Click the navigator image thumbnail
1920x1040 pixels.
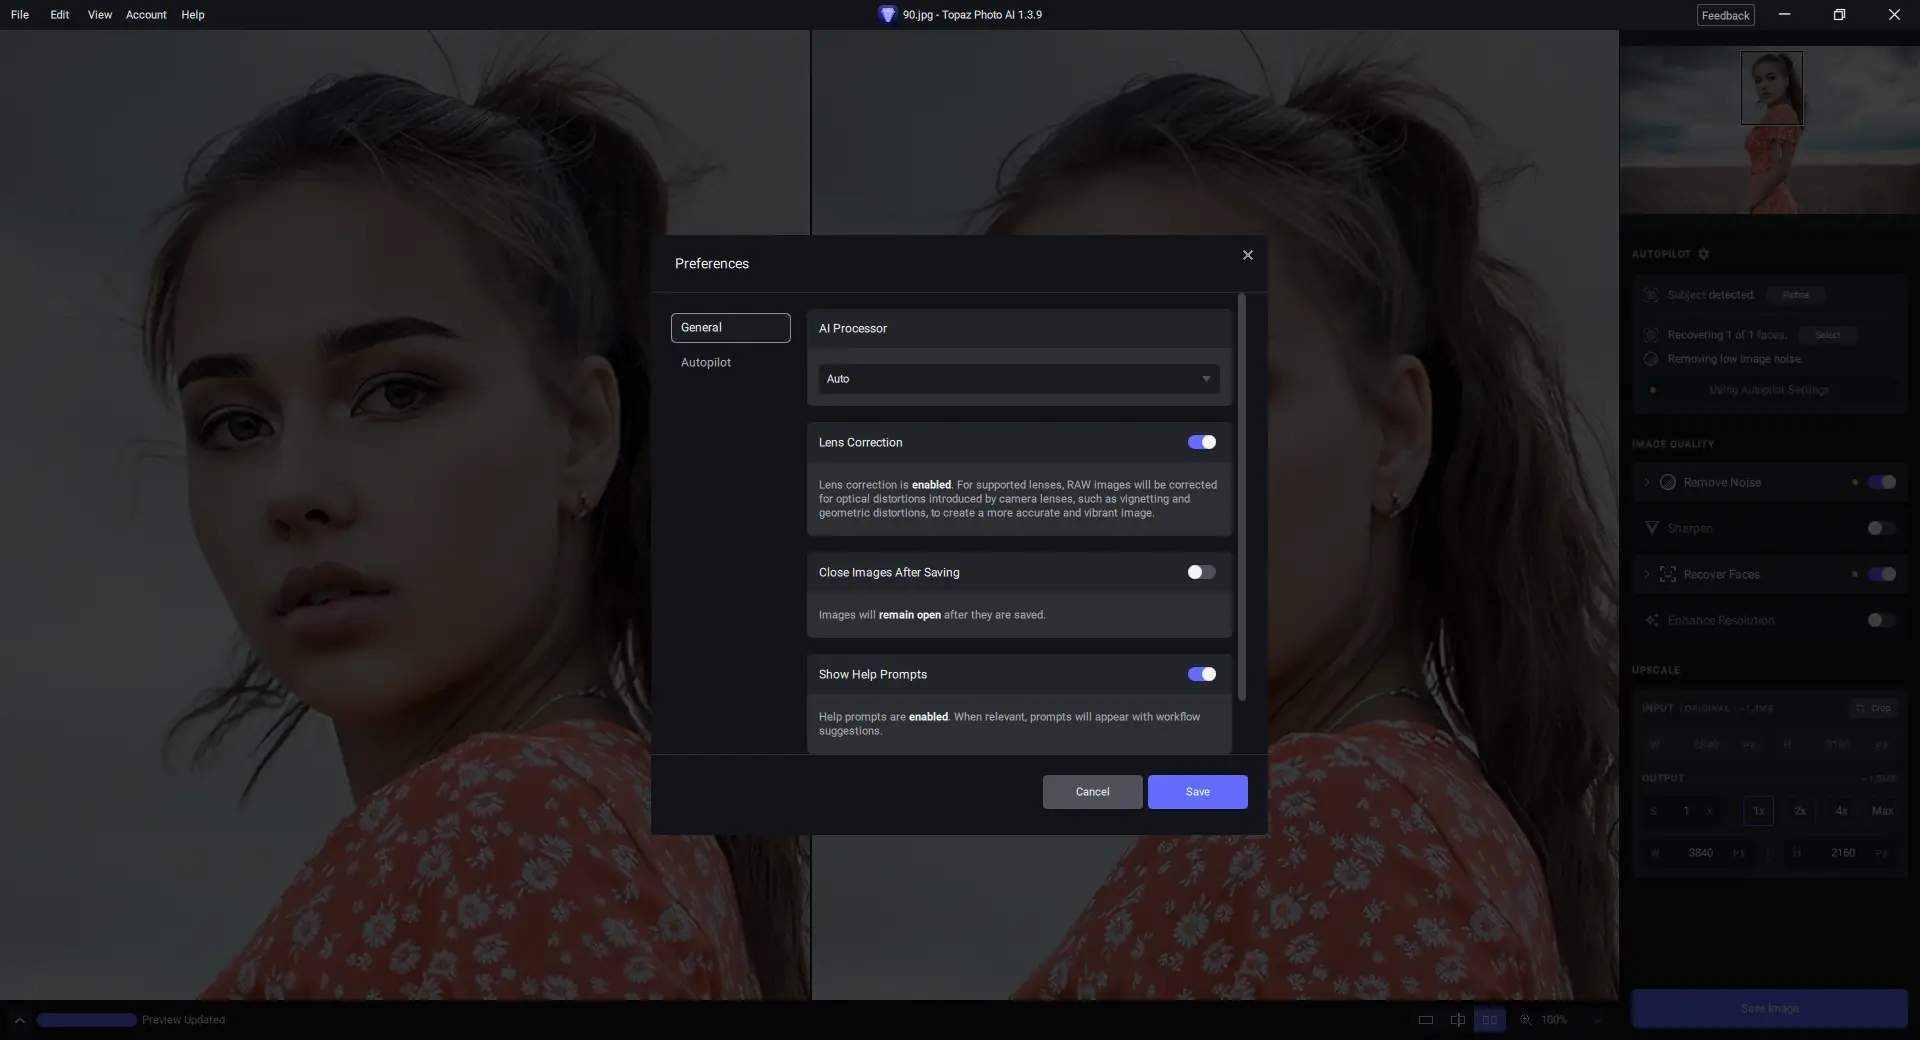(1770, 130)
